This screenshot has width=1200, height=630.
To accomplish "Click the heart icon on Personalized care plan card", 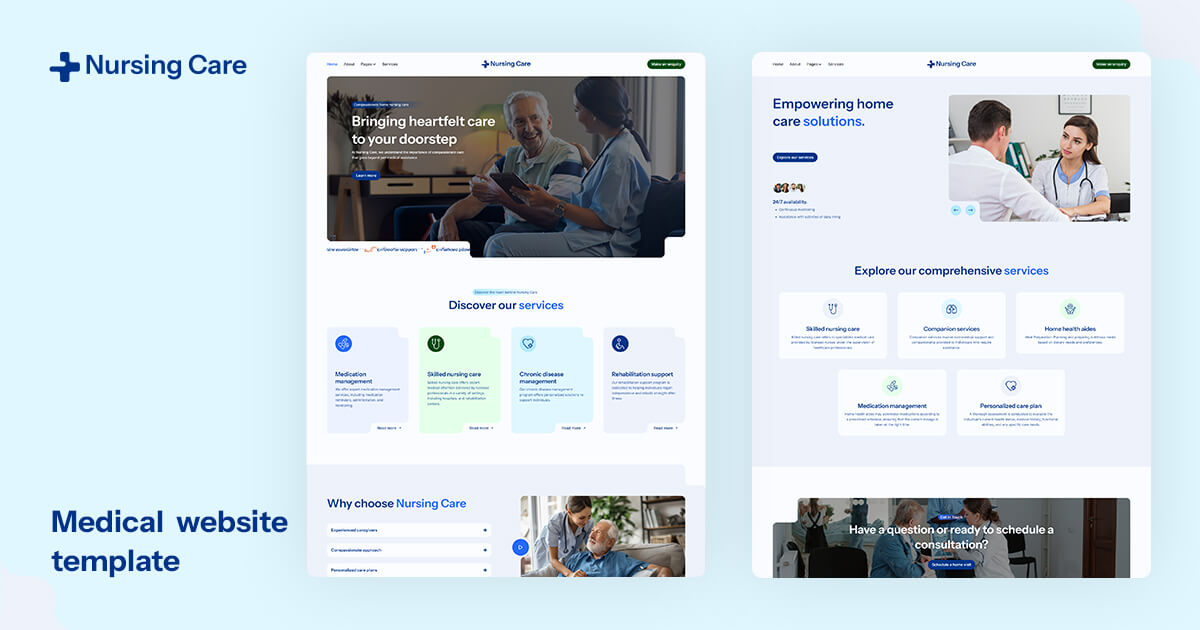I will coord(1011,385).
